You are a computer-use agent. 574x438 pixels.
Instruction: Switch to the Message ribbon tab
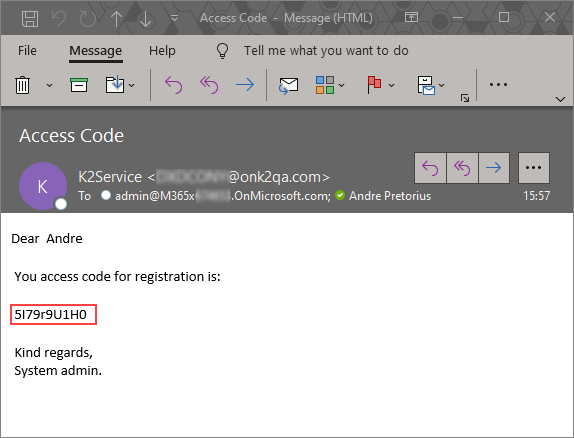click(x=96, y=51)
